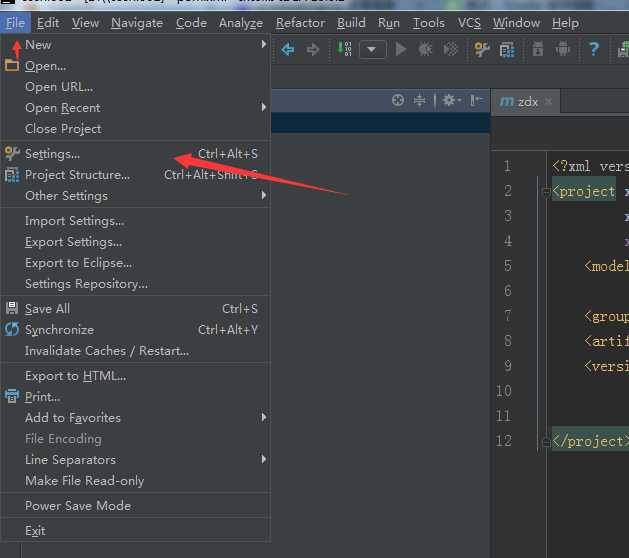Expand the Add to Favorites submenu
629x558 pixels.
tap(135, 418)
